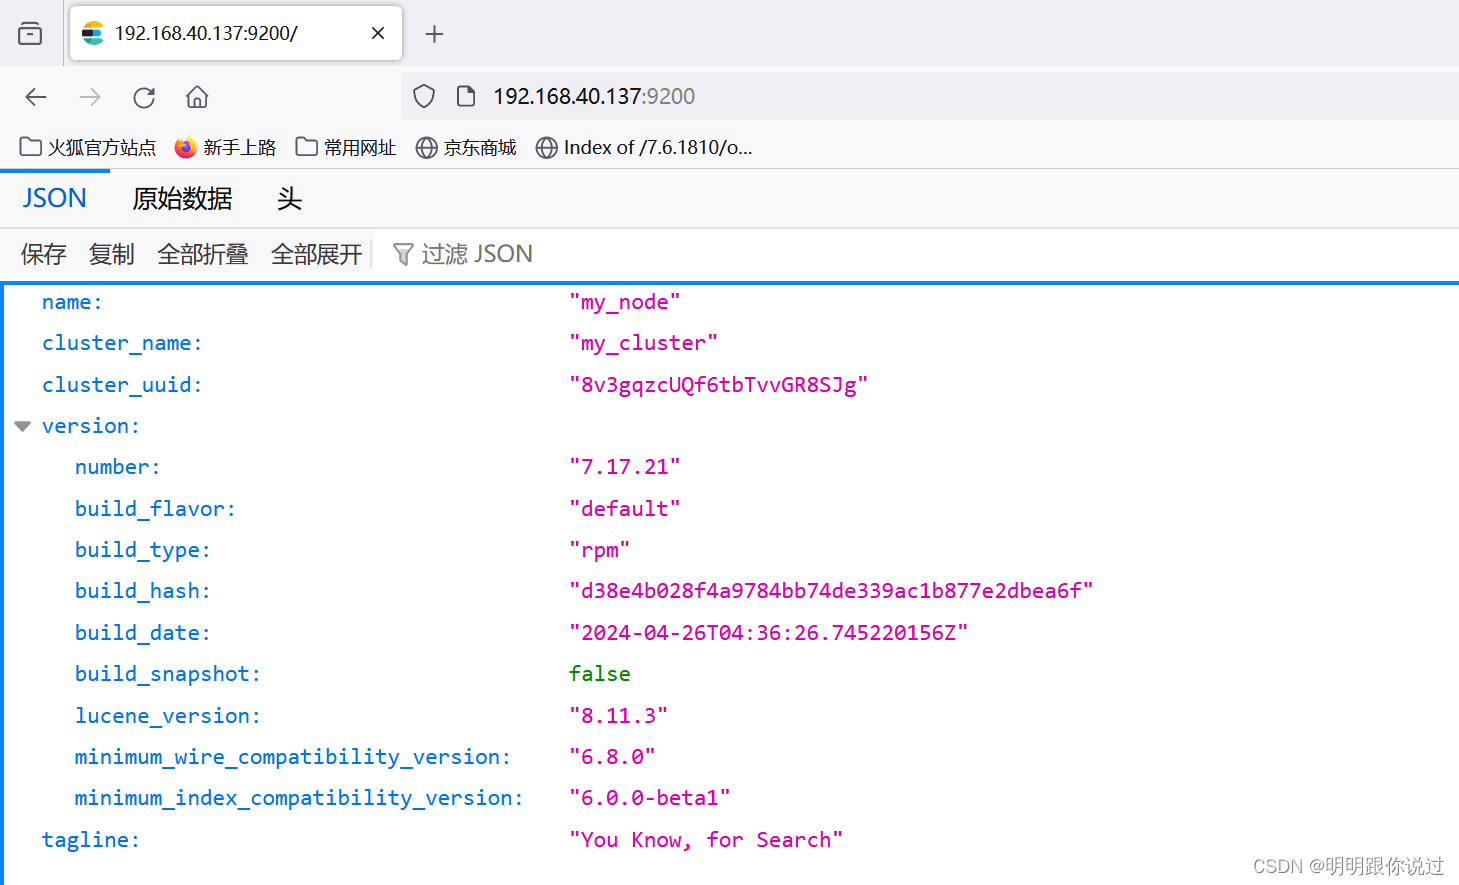
Task: Collapse the version object node
Action: coord(22,425)
